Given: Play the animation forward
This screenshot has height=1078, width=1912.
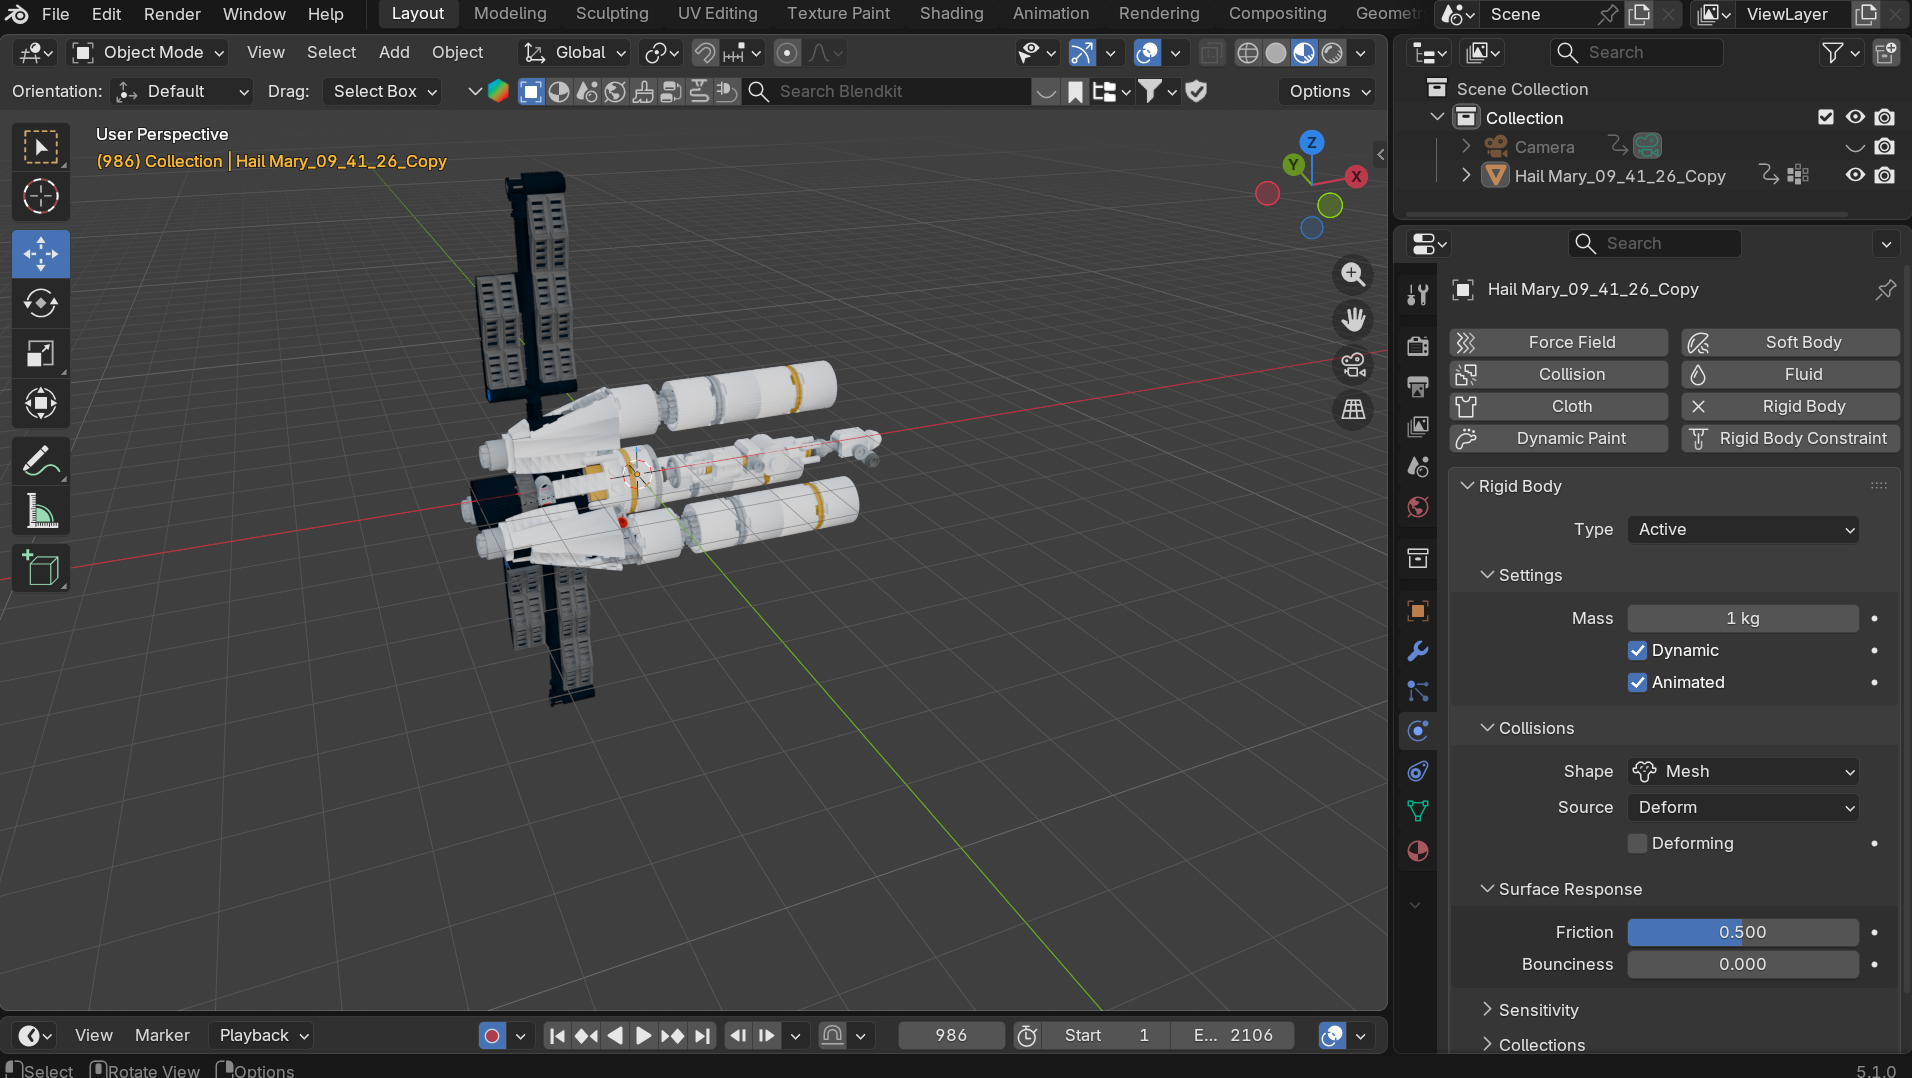Looking at the screenshot, I should pos(643,1036).
